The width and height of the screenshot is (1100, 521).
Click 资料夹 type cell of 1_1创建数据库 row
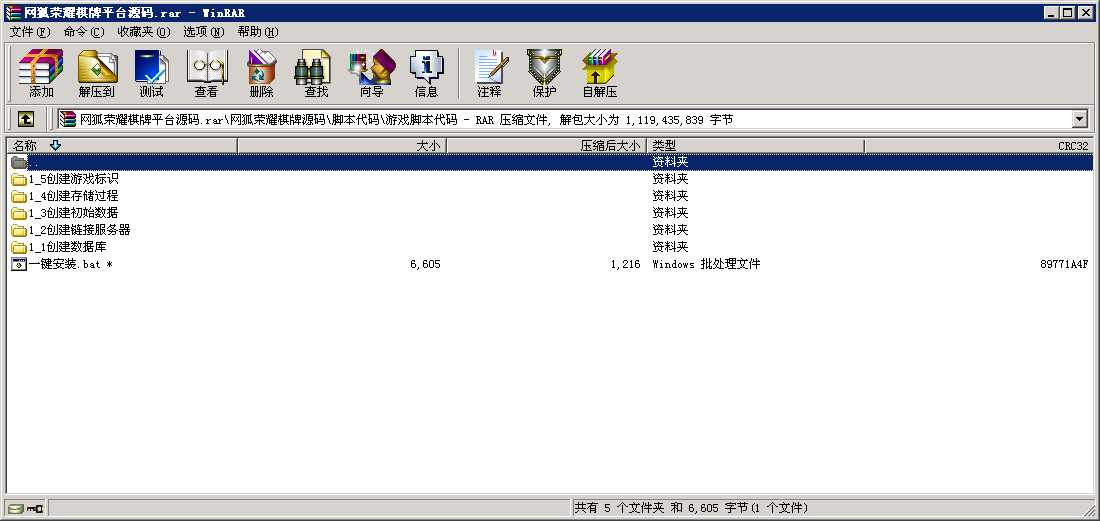point(670,248)
